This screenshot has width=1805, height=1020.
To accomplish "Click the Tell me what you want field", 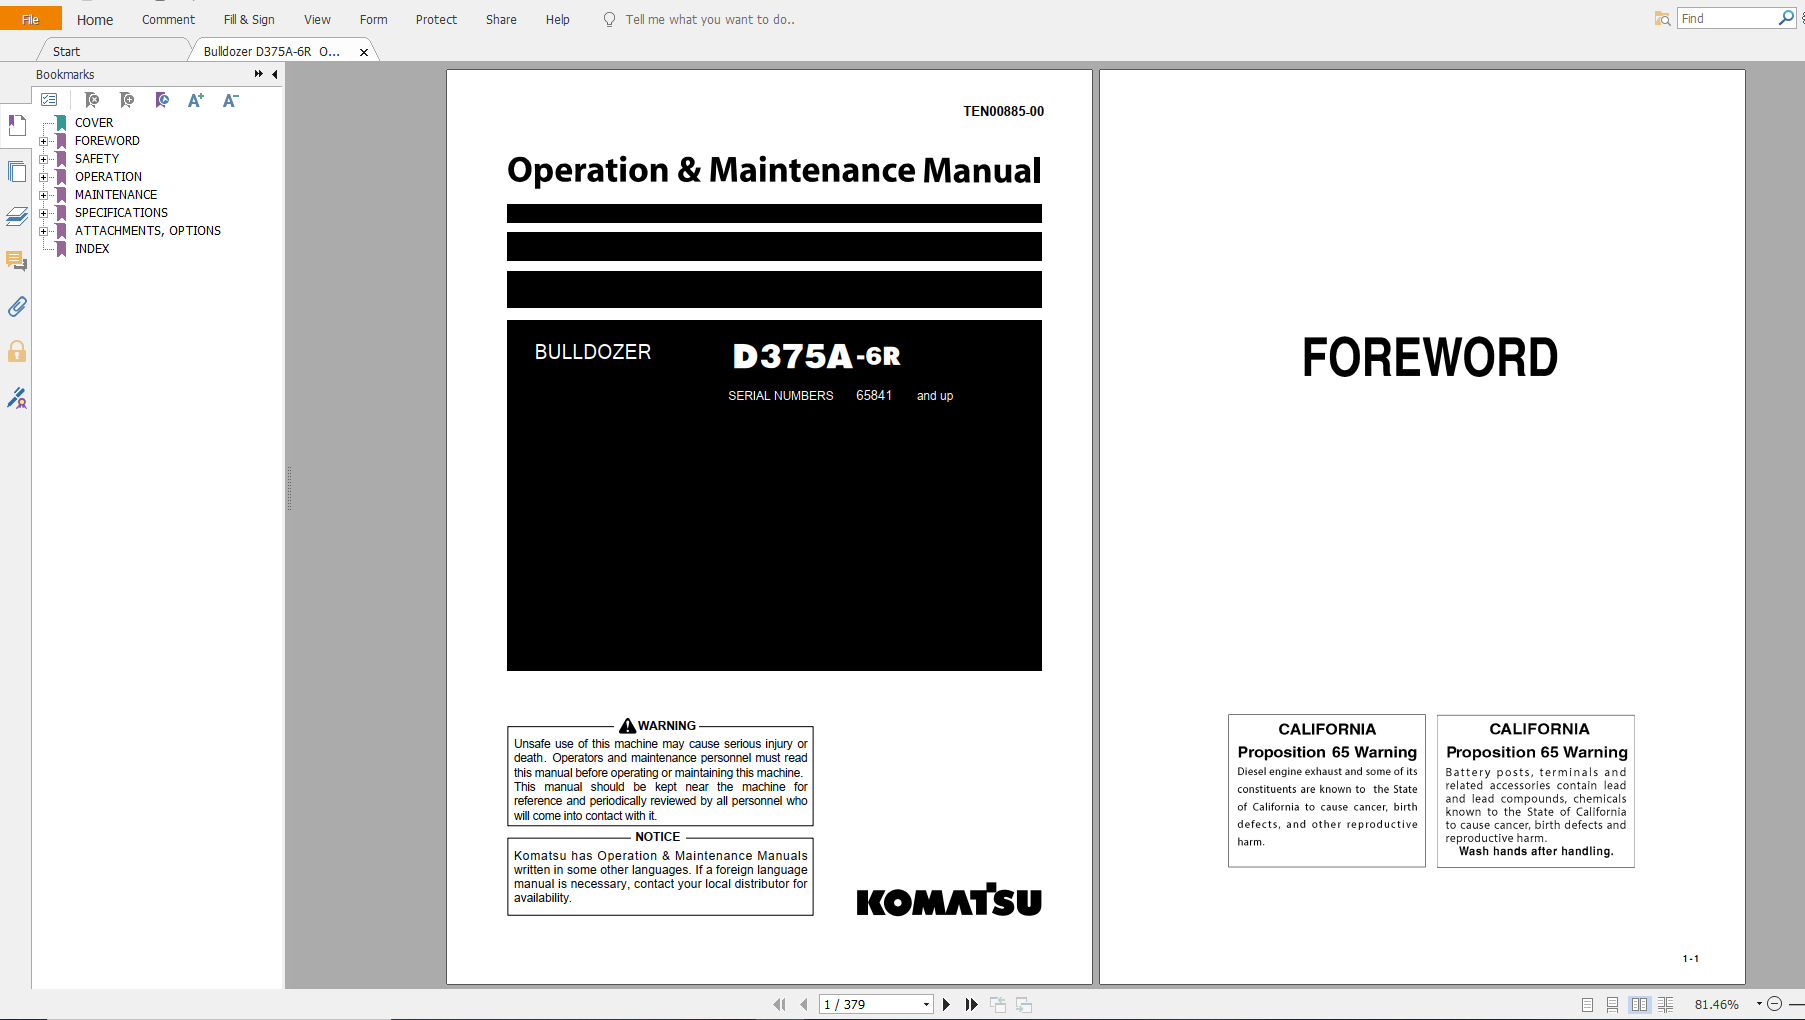I will point(710,19).
